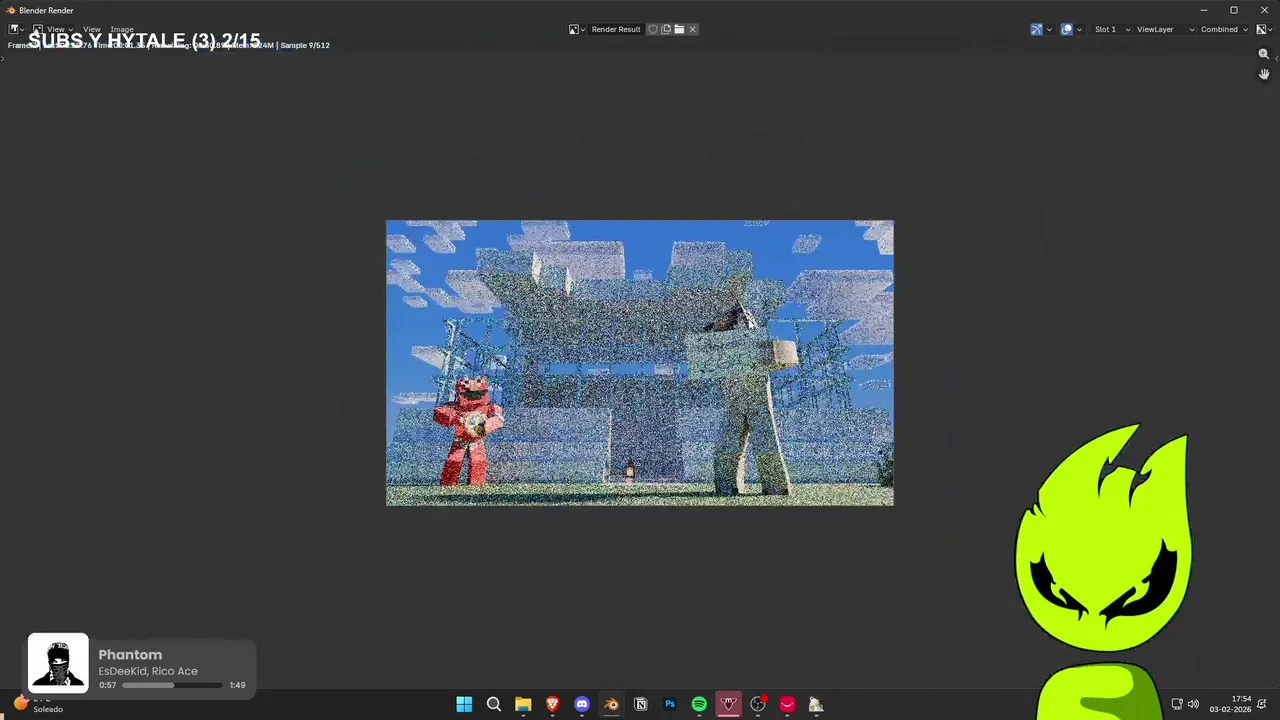1280x720 pixels.
Task: Click the last taskbar app icon
Action: pos(816,704)
